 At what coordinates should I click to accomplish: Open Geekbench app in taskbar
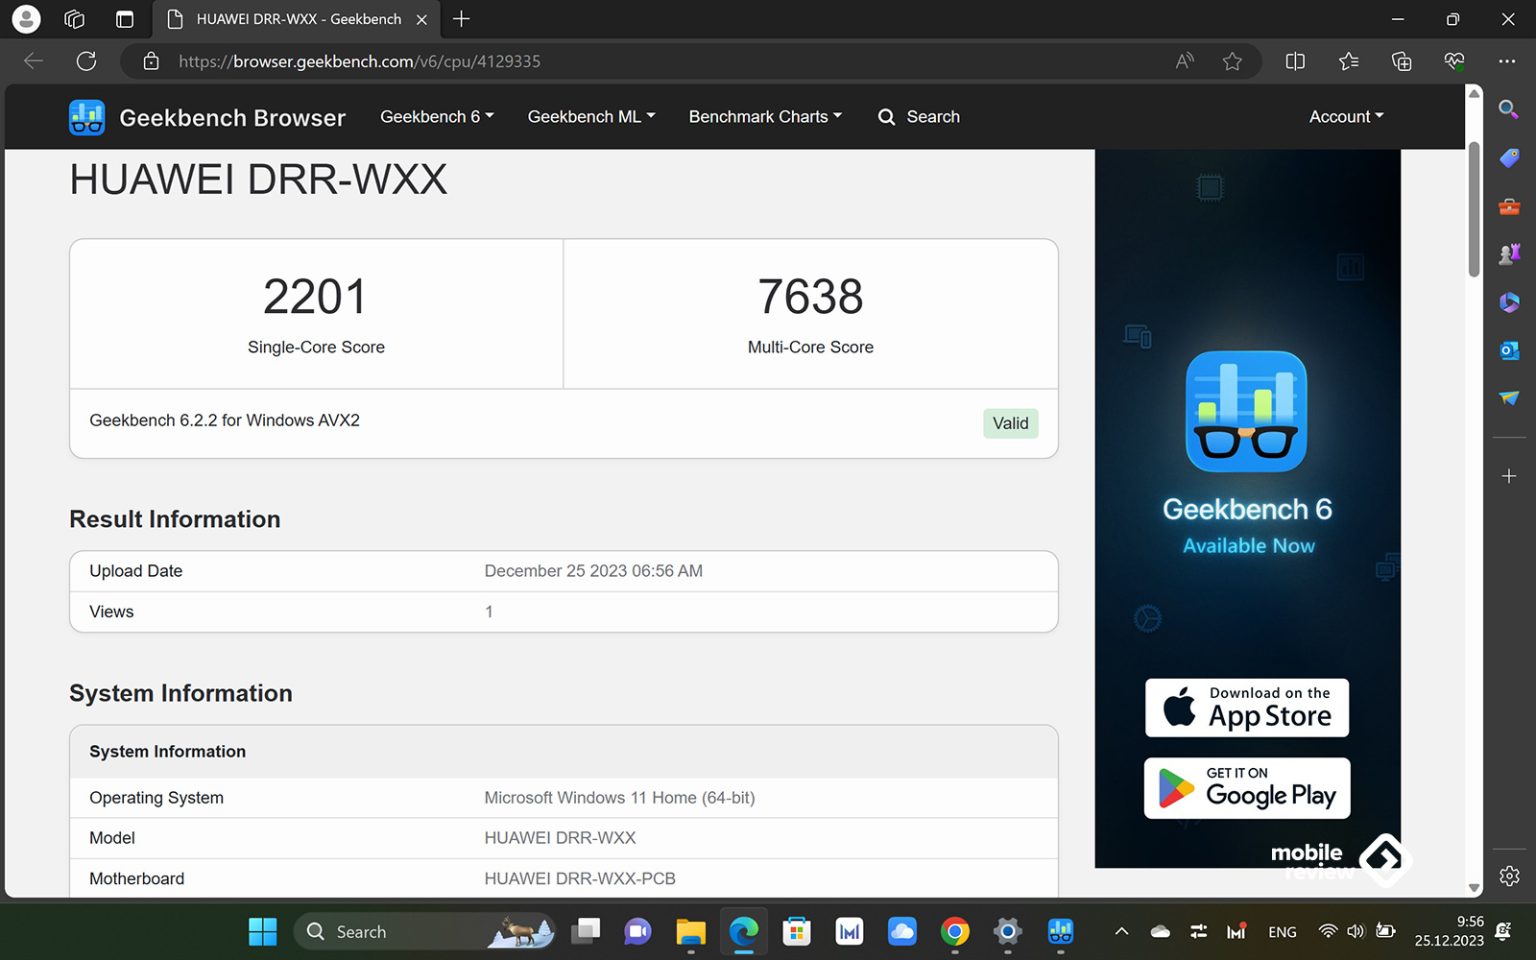1060,932
